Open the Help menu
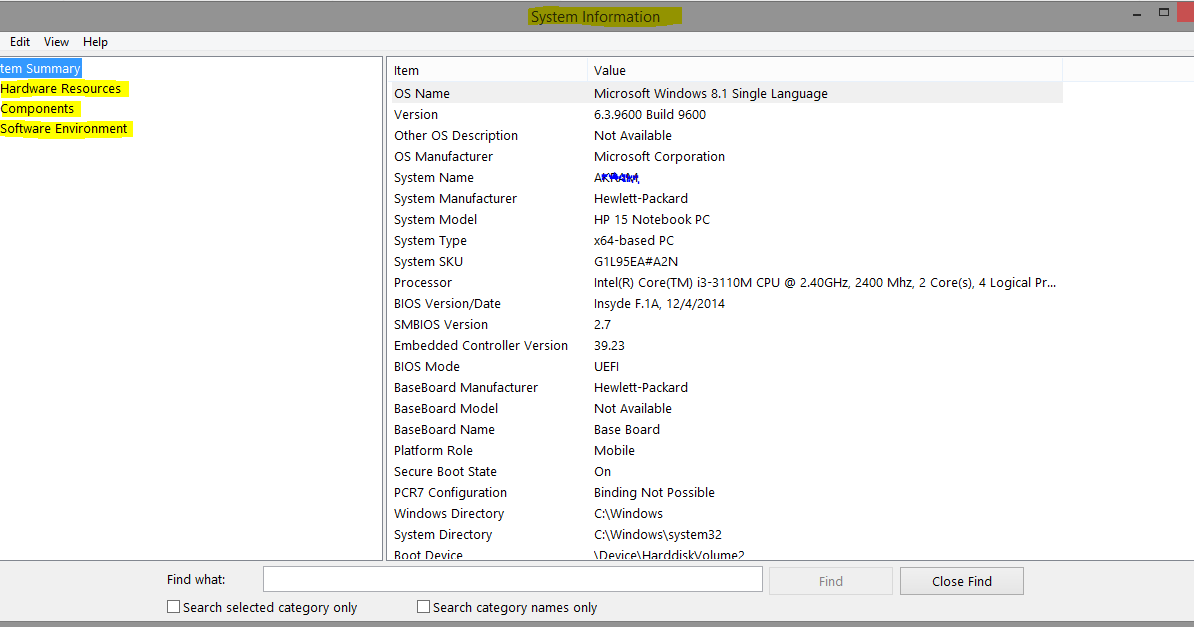This screenshot has height=627, width=1194. (95, 42)
